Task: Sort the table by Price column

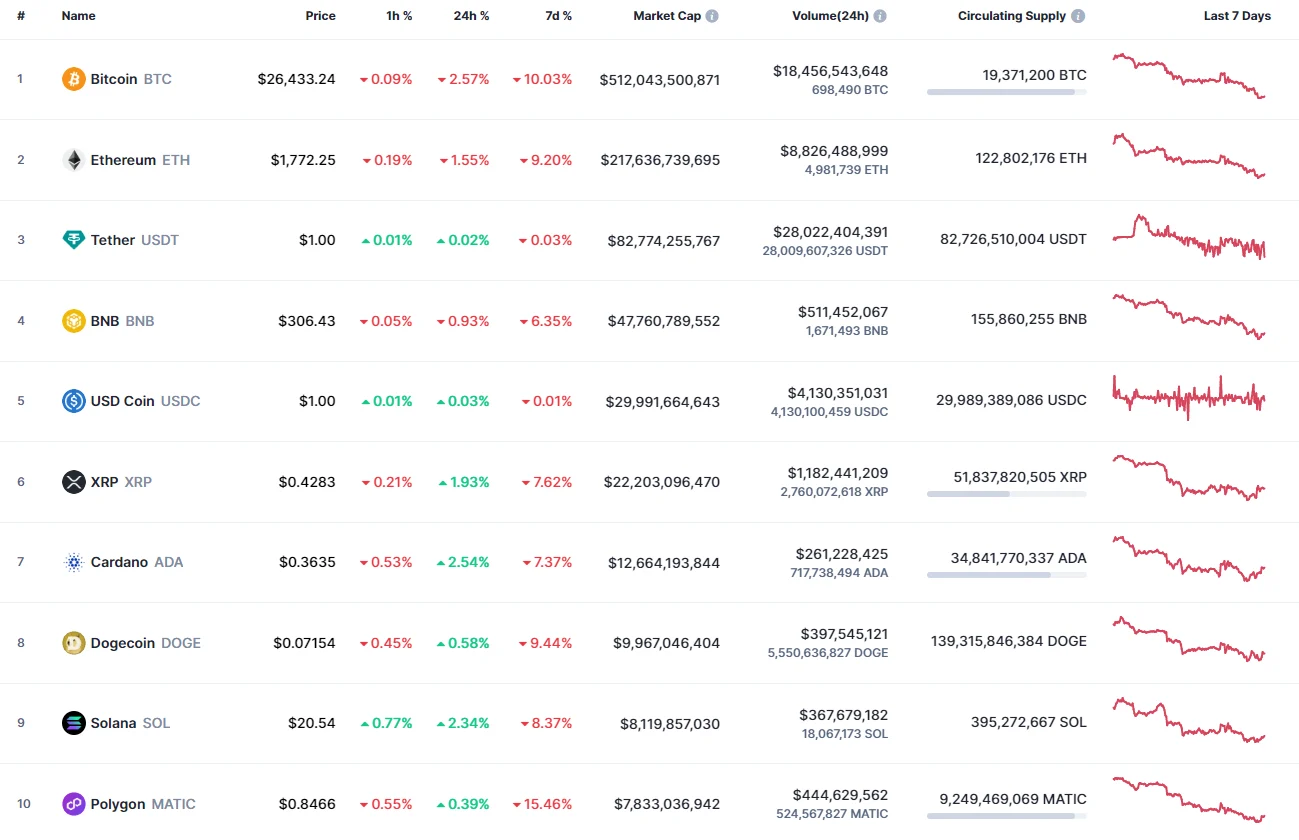Action: click(320, 15)
